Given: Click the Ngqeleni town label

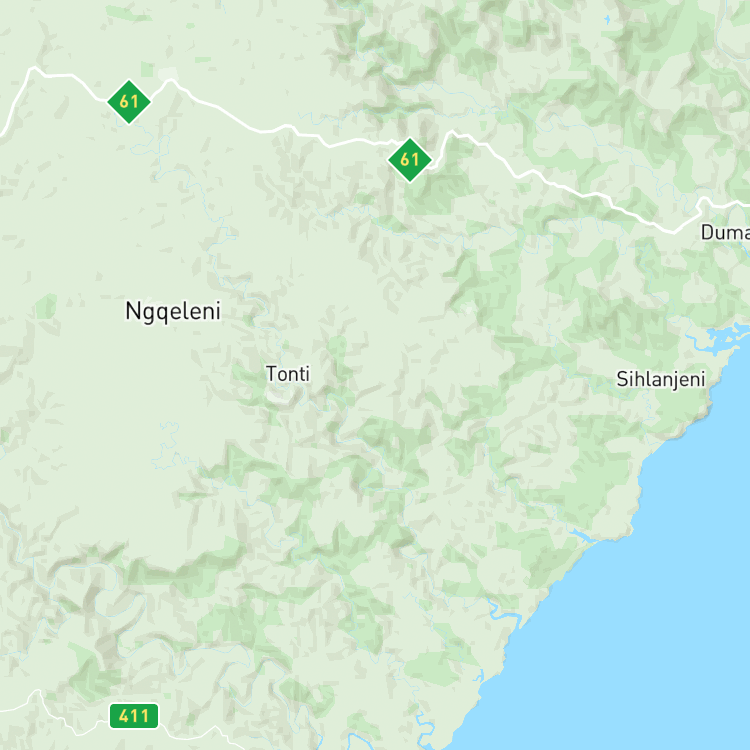Looking at the screenshot, I should [173, 311].
